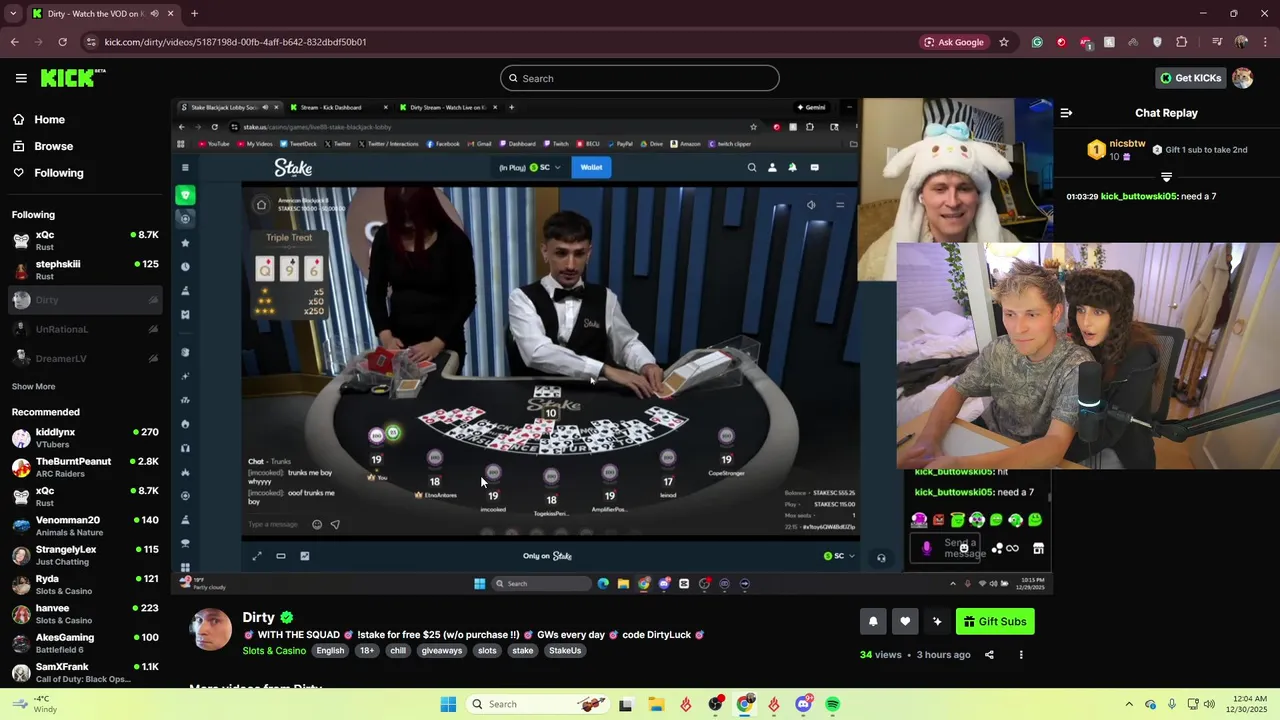Screen dimensions: 1280x720
Task: Open Discord from the taskbar
Action: 803,704
